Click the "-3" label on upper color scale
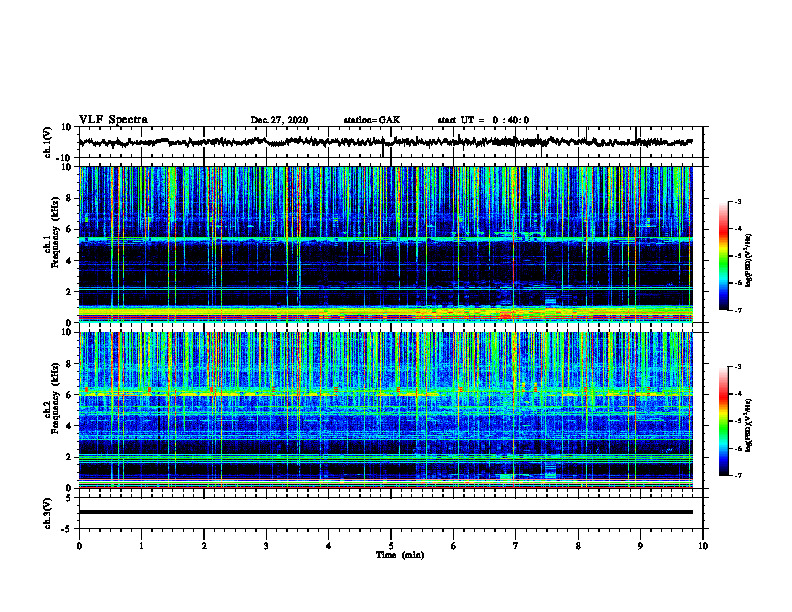 [737, 201]
